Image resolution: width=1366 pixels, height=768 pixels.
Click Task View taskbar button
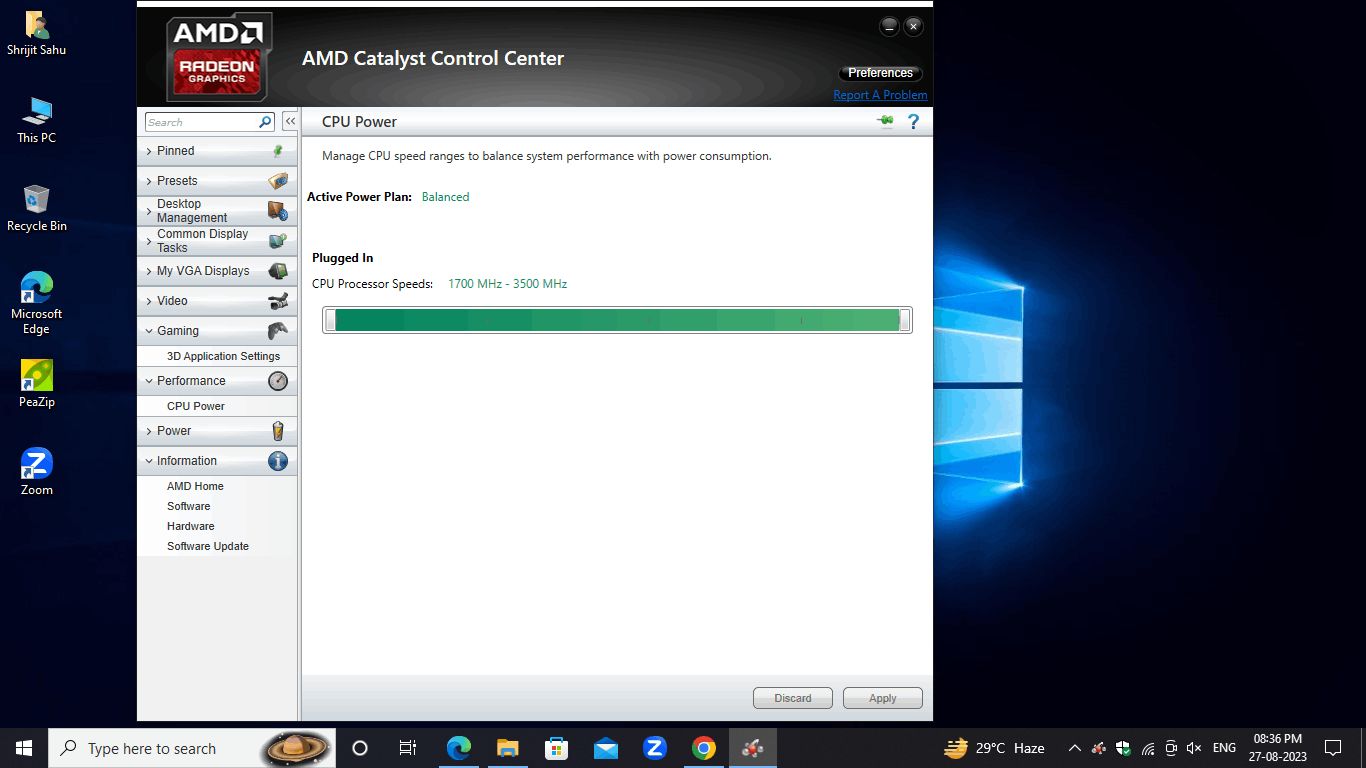(408, 748)
